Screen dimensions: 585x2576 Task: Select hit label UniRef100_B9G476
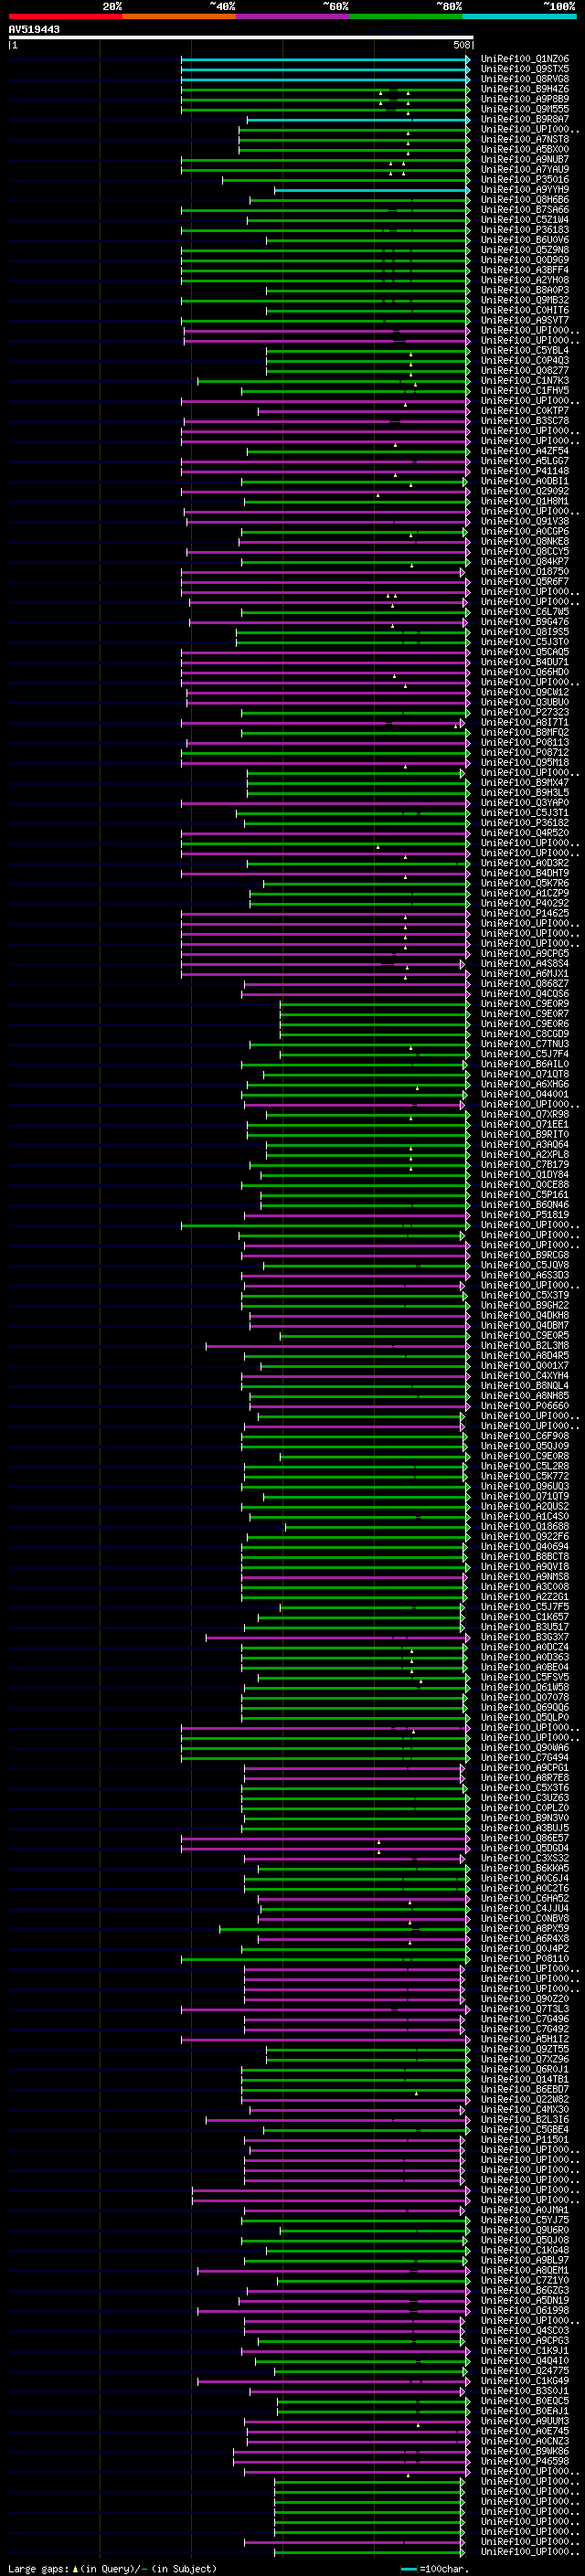[x=525, y=622]
